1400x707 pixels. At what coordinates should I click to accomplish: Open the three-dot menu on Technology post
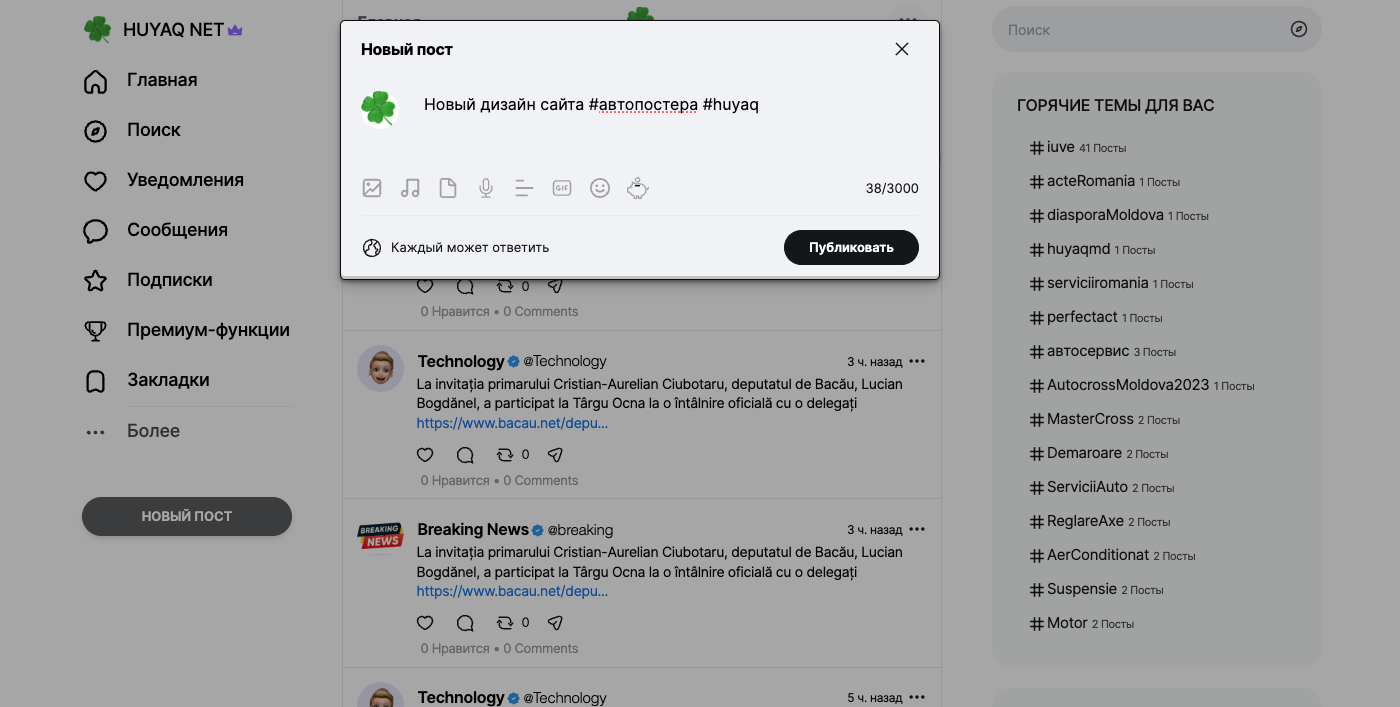point(917,361)
